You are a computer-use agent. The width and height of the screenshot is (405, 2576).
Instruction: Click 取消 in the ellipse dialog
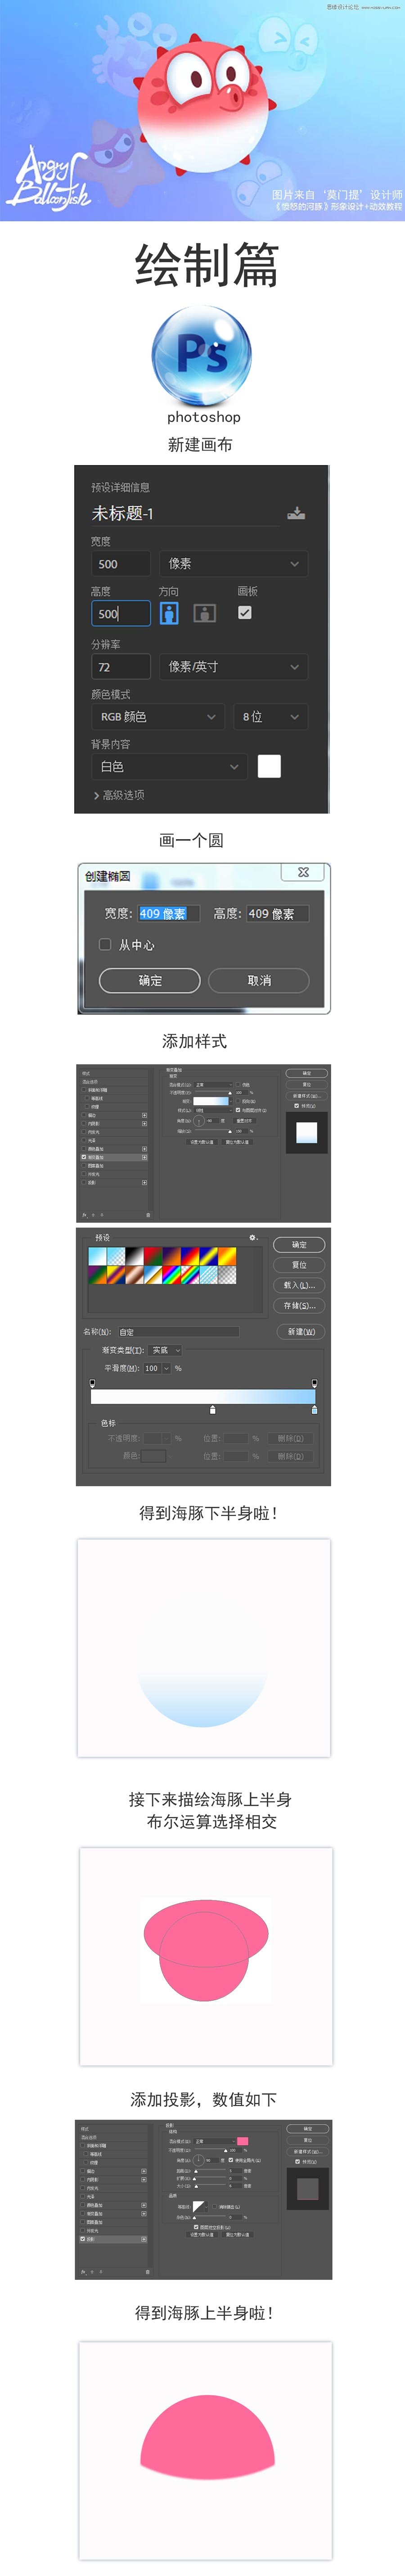pos(259,980)
